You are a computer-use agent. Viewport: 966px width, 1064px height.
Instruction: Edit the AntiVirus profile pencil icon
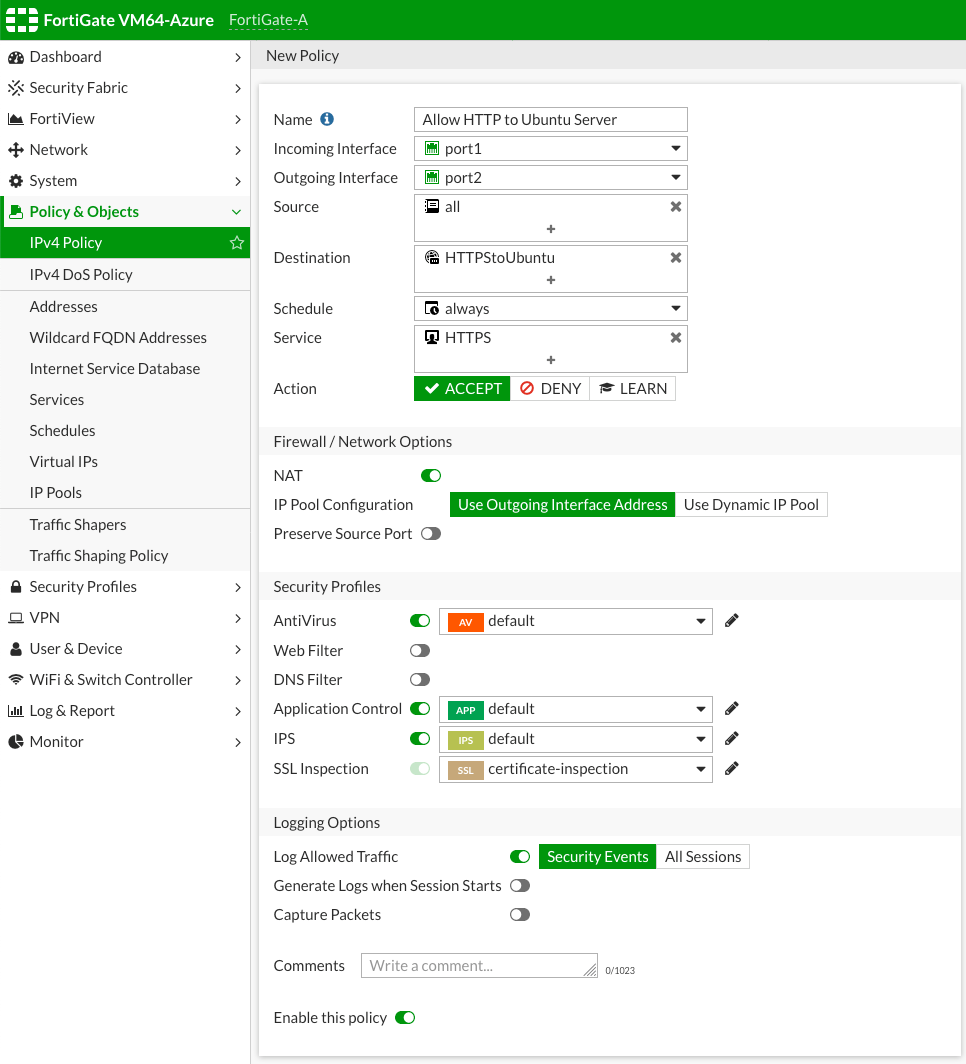(x=731, y=621)
